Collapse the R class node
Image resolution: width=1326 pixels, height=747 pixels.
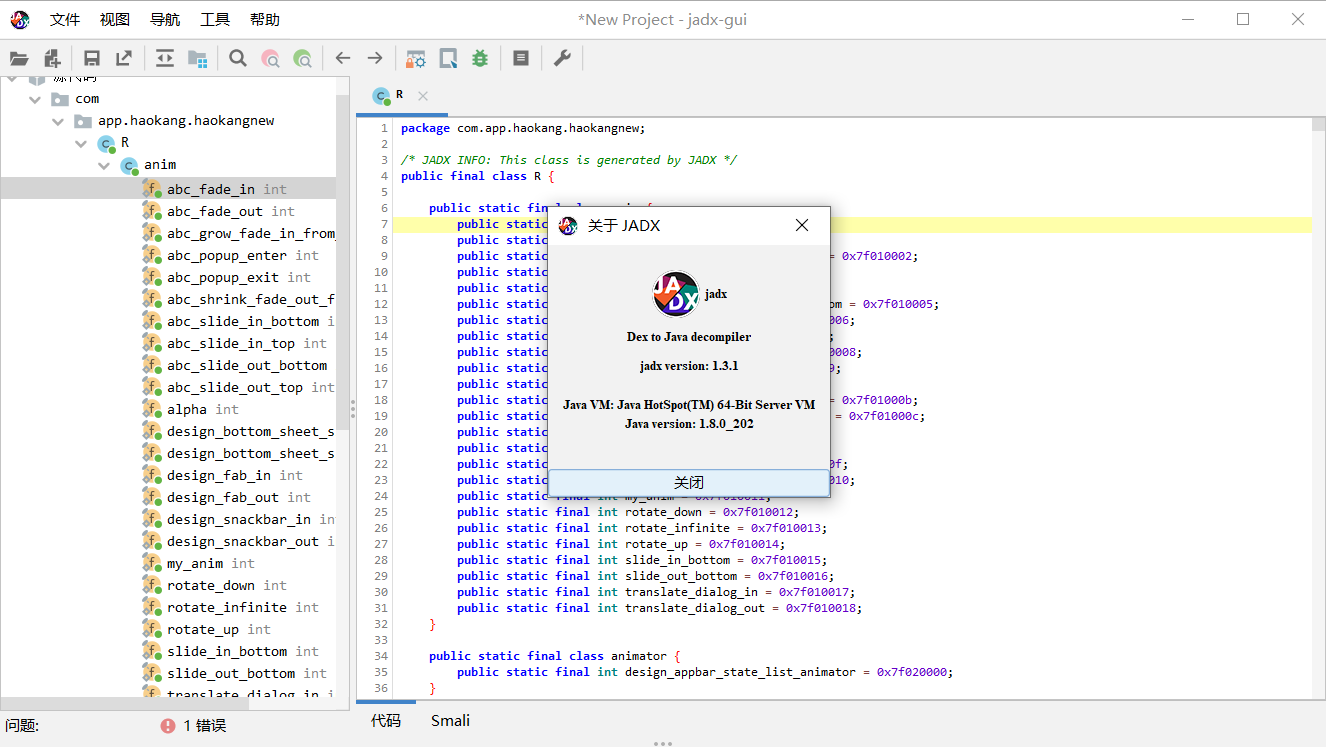pos(81,143)
